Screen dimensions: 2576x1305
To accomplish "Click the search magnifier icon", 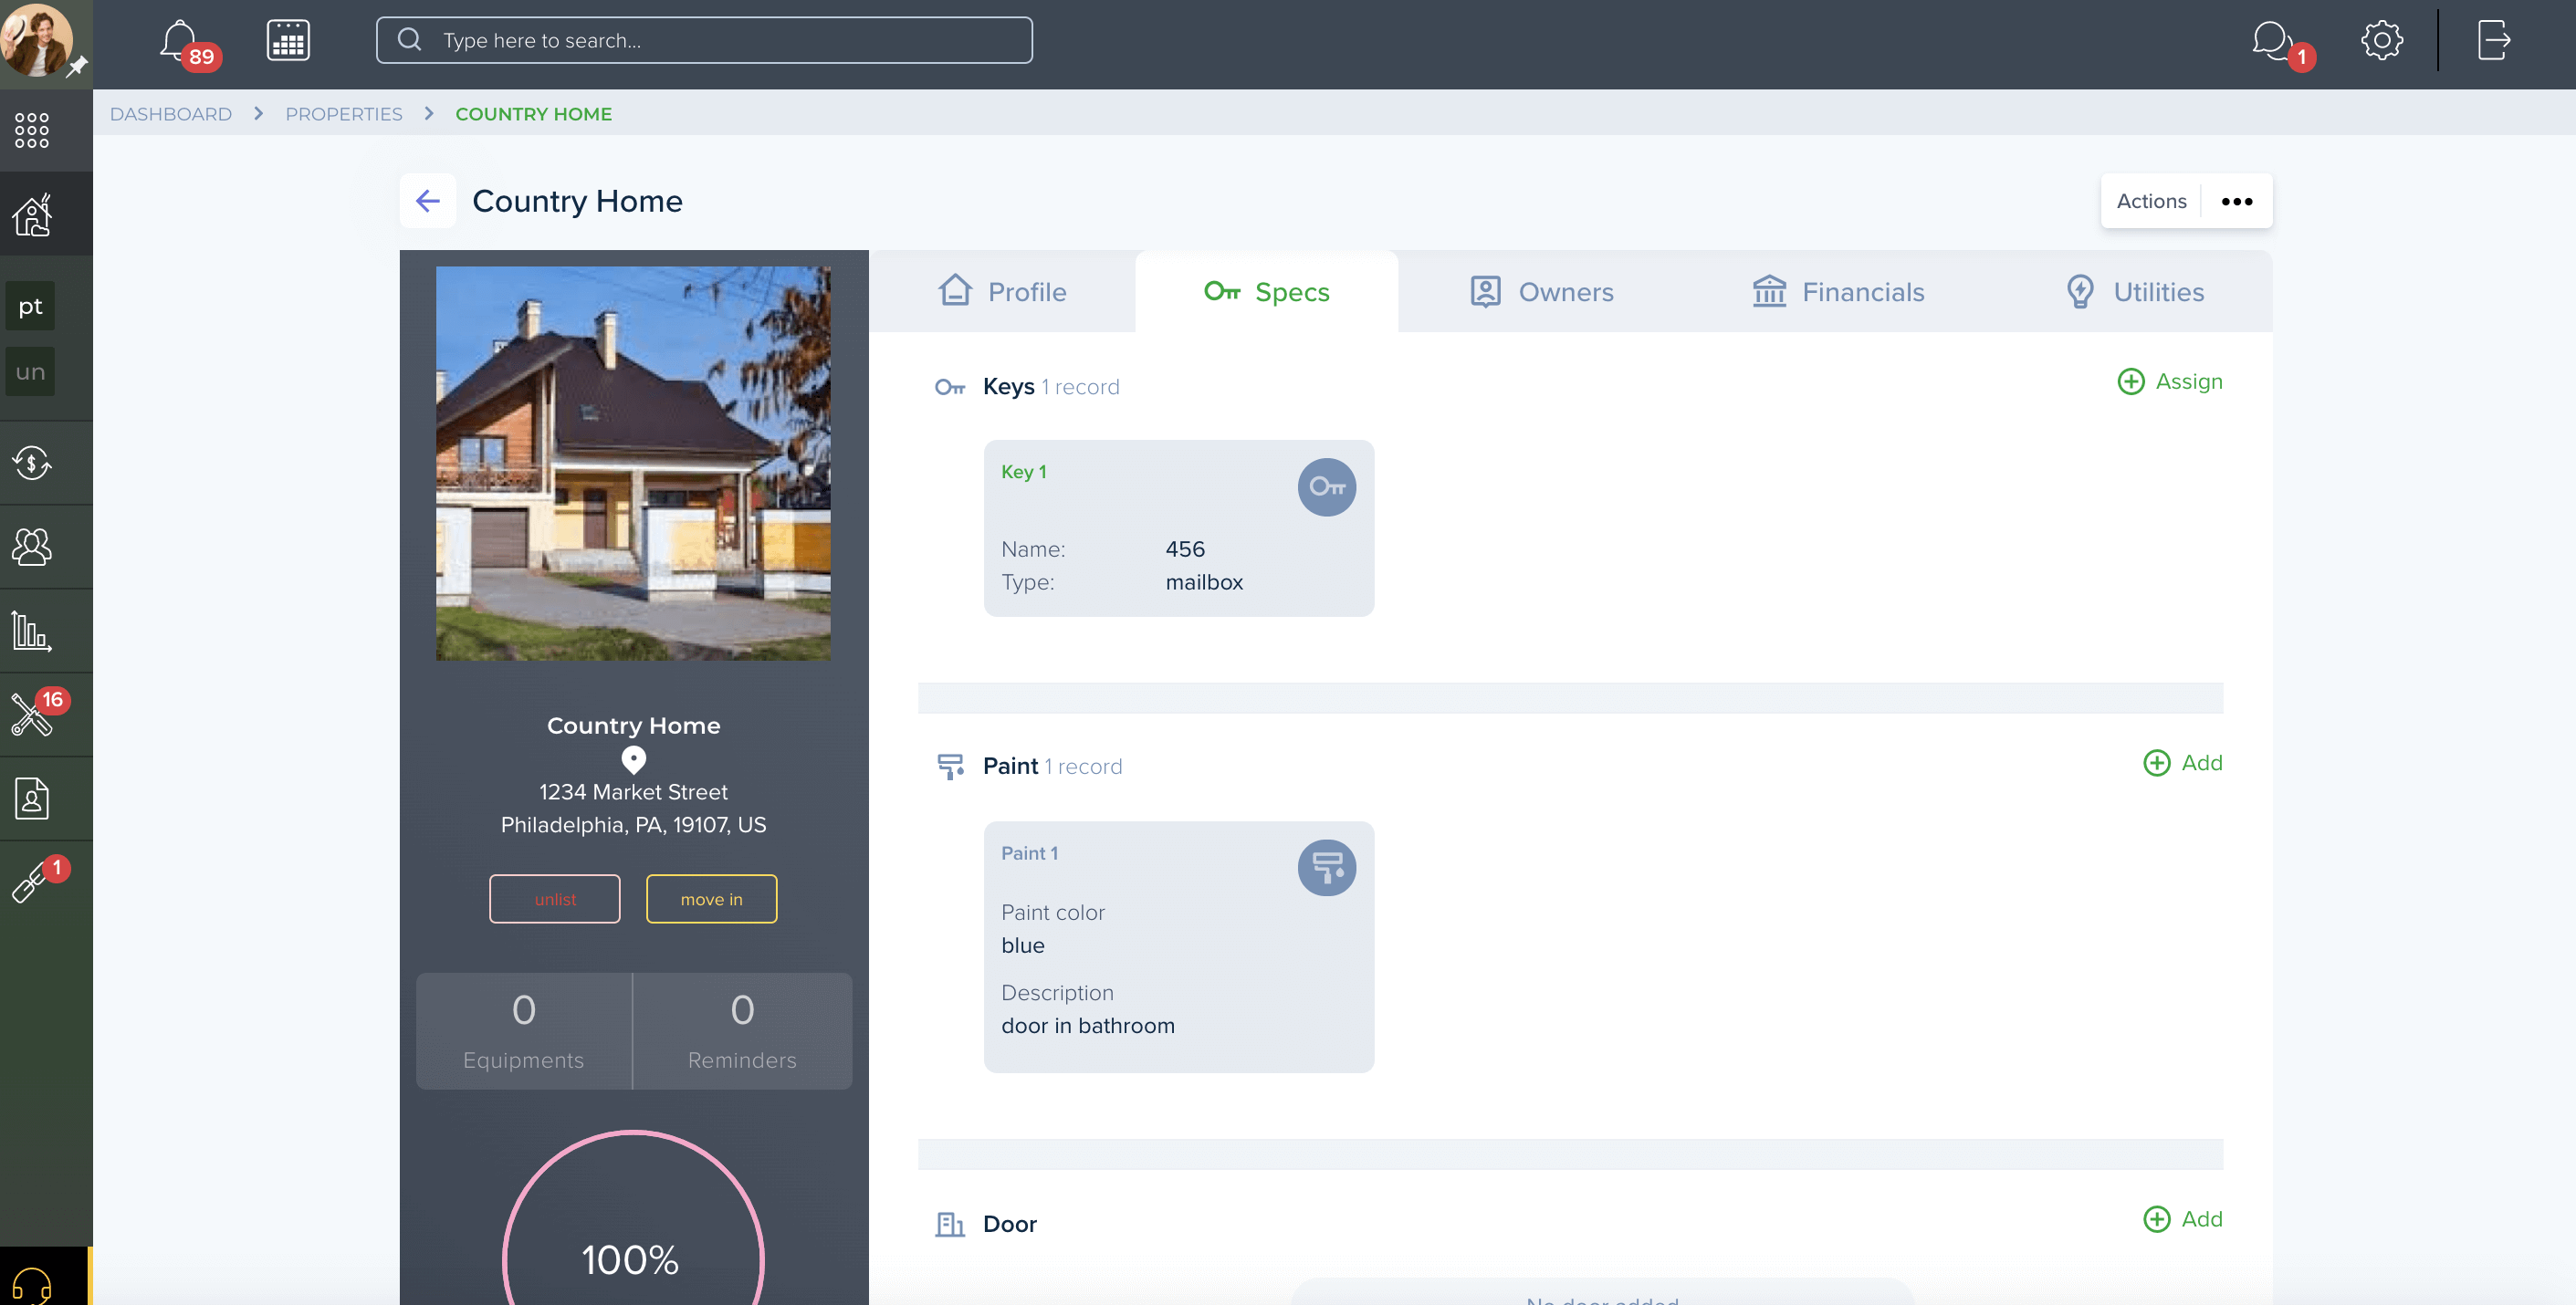I will 409,40.
